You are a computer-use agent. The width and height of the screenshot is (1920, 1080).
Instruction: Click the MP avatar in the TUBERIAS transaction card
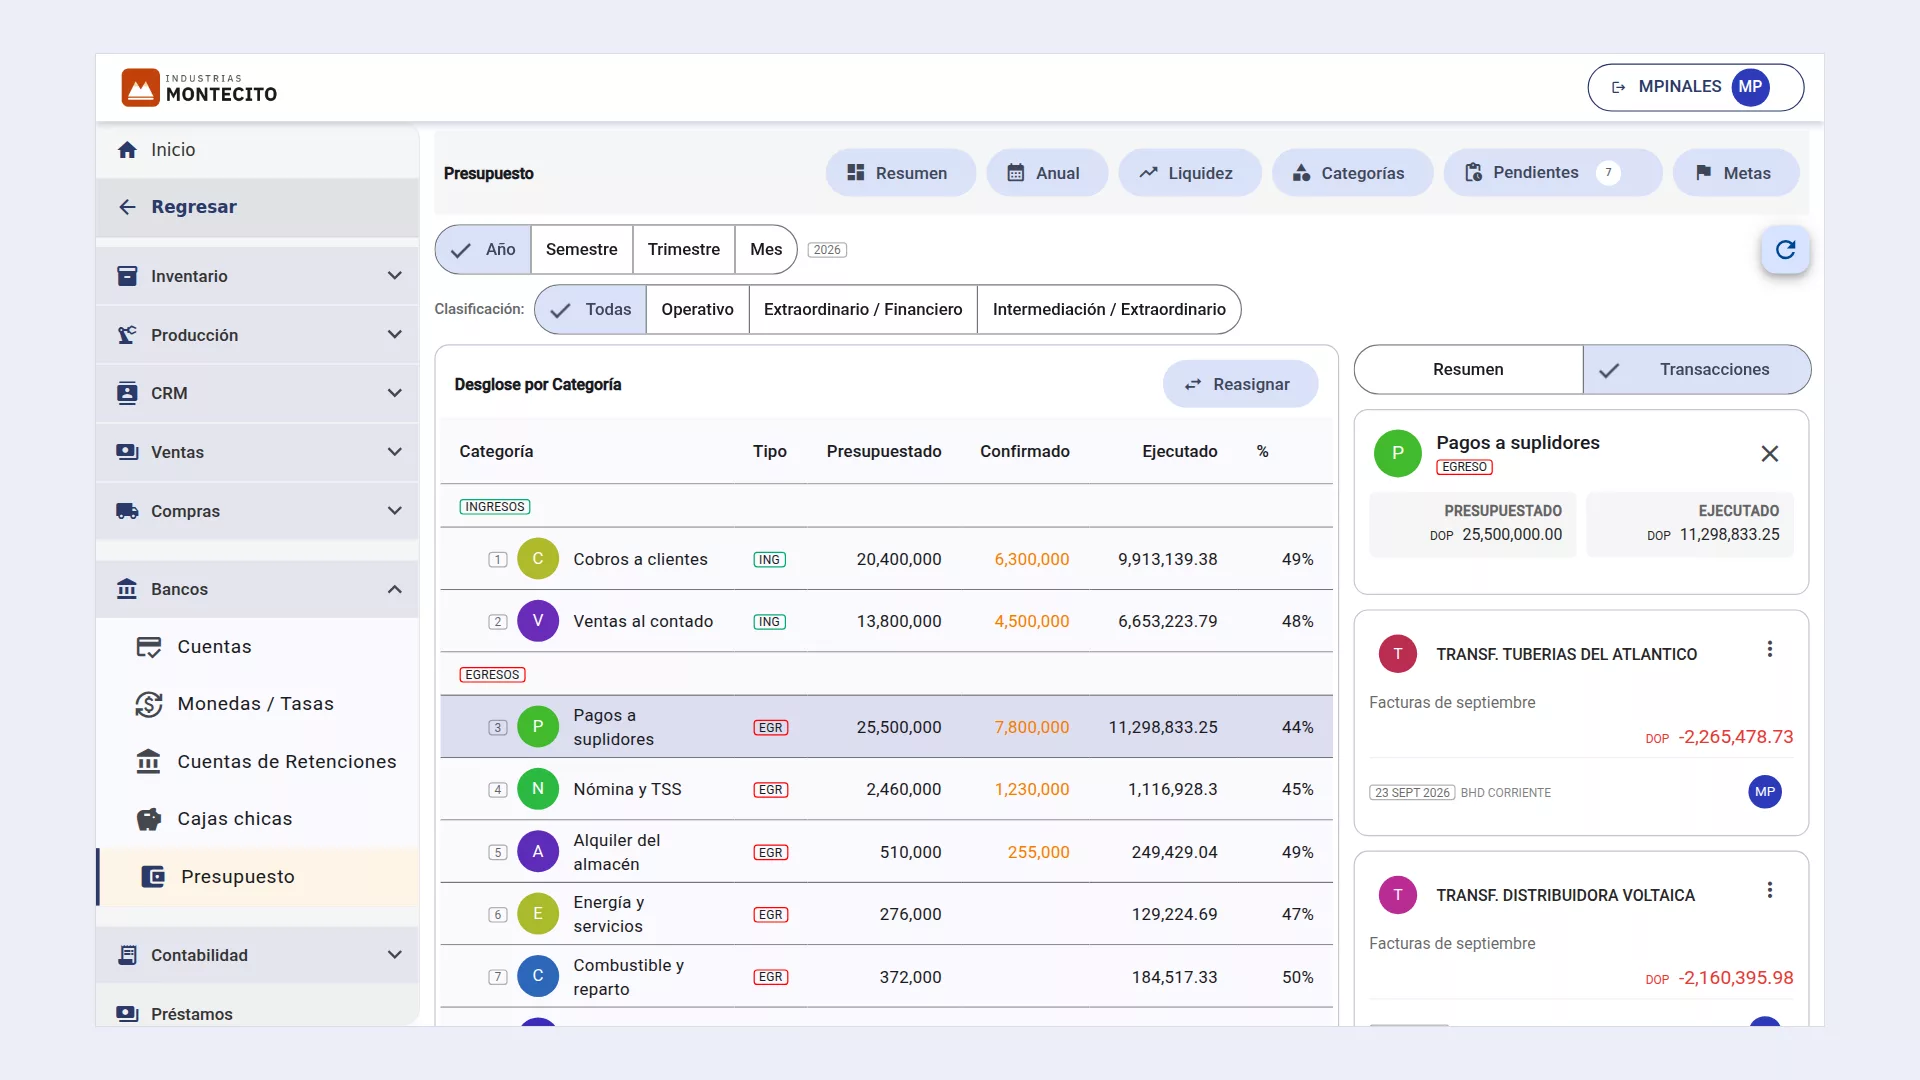1764,792
